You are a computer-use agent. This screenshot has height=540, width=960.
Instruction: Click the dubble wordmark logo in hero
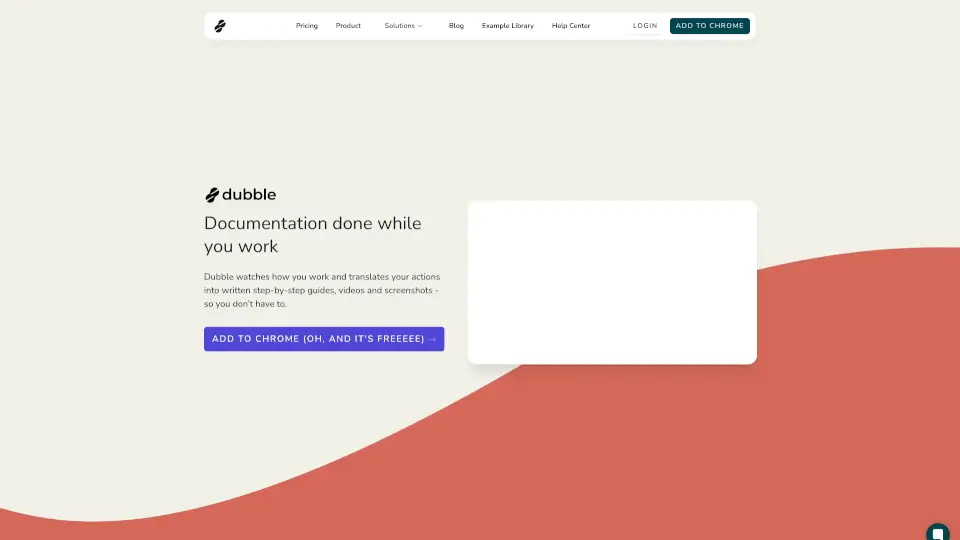pos(240,195)
